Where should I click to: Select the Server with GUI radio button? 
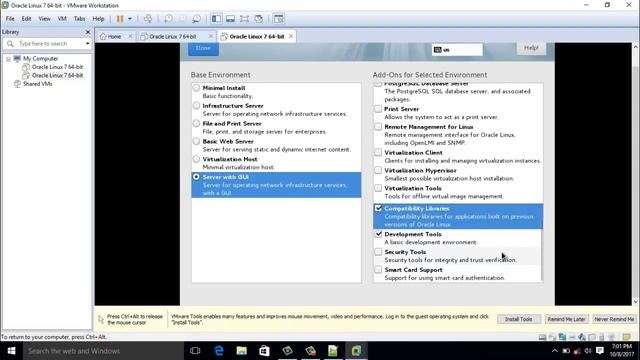[196, 177]
